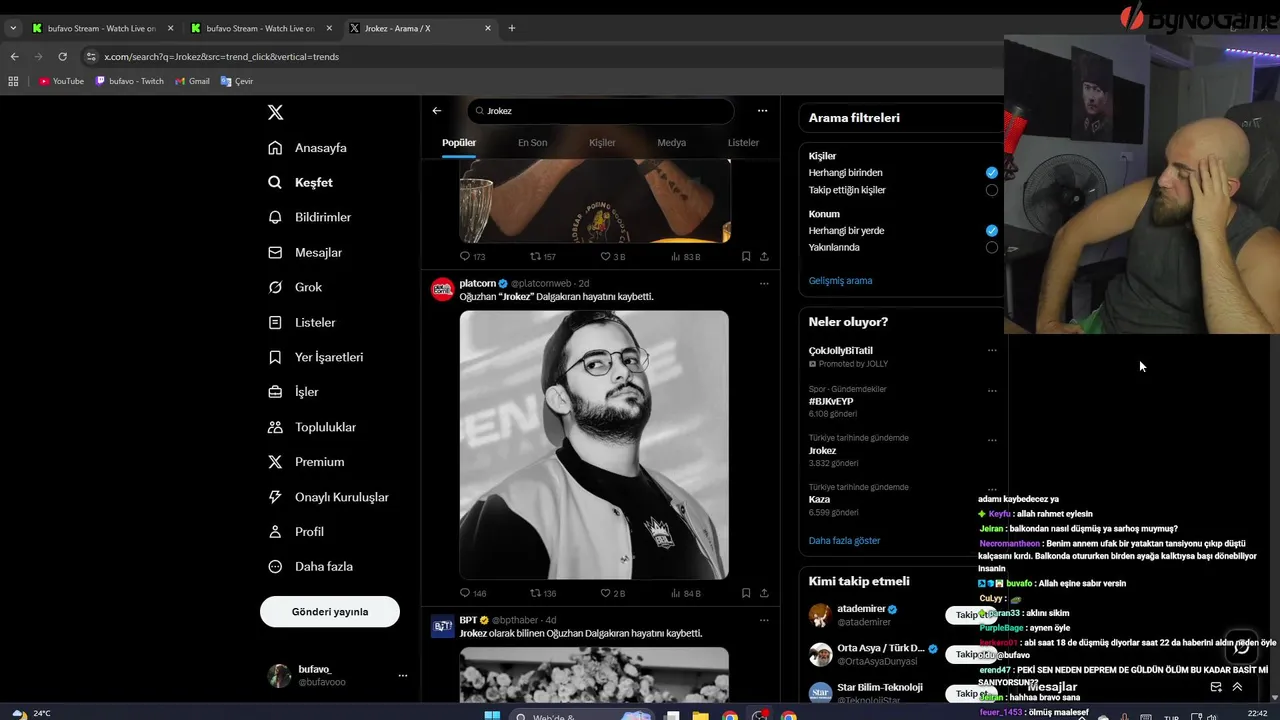The image size is (1280, 720).
Task: Switch to the Kişiler tab
Action: click(602, 143)
